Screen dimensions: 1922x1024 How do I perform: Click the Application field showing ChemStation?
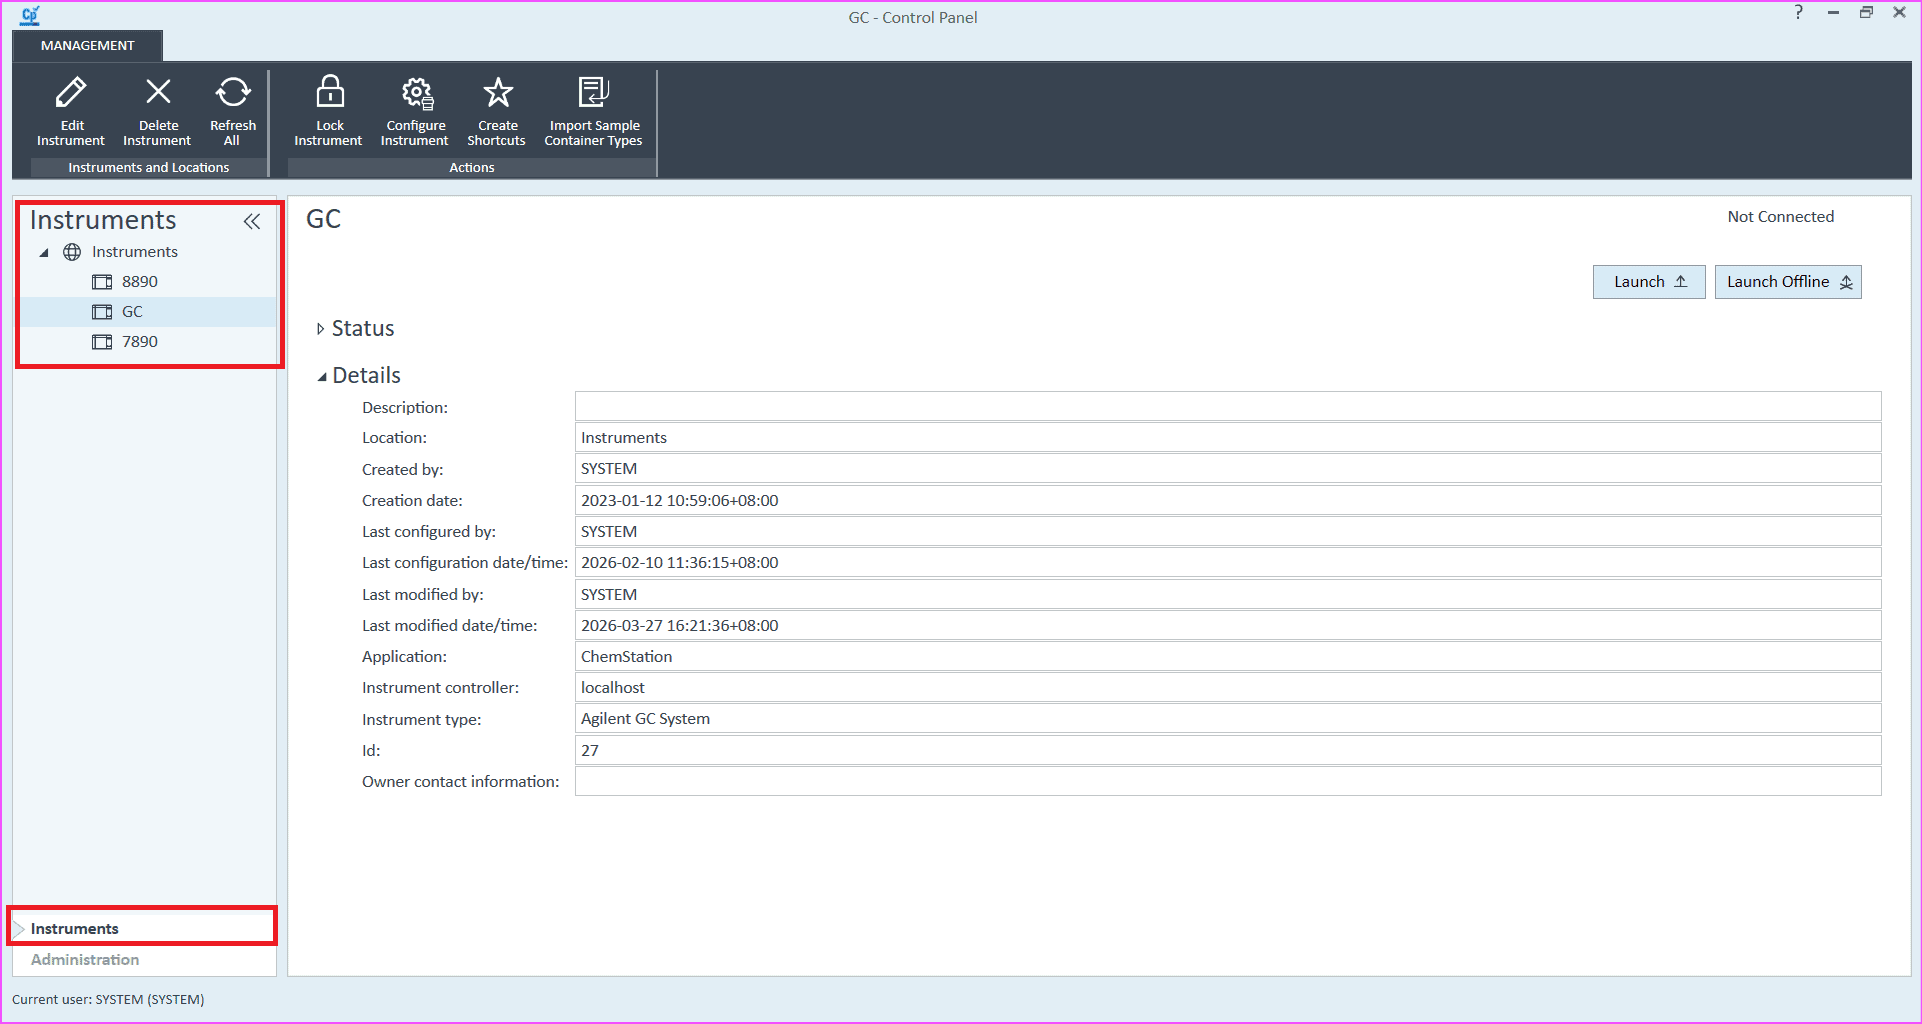click(1228, 656)
